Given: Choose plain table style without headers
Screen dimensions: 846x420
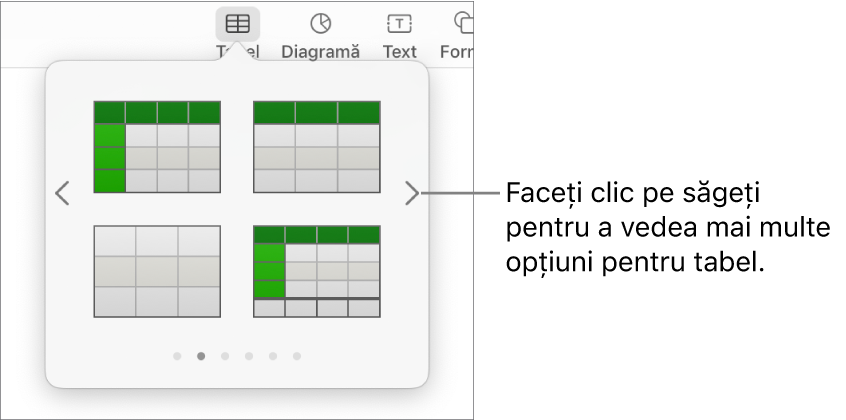Looking at the screenshot, I should coord(157,271).
